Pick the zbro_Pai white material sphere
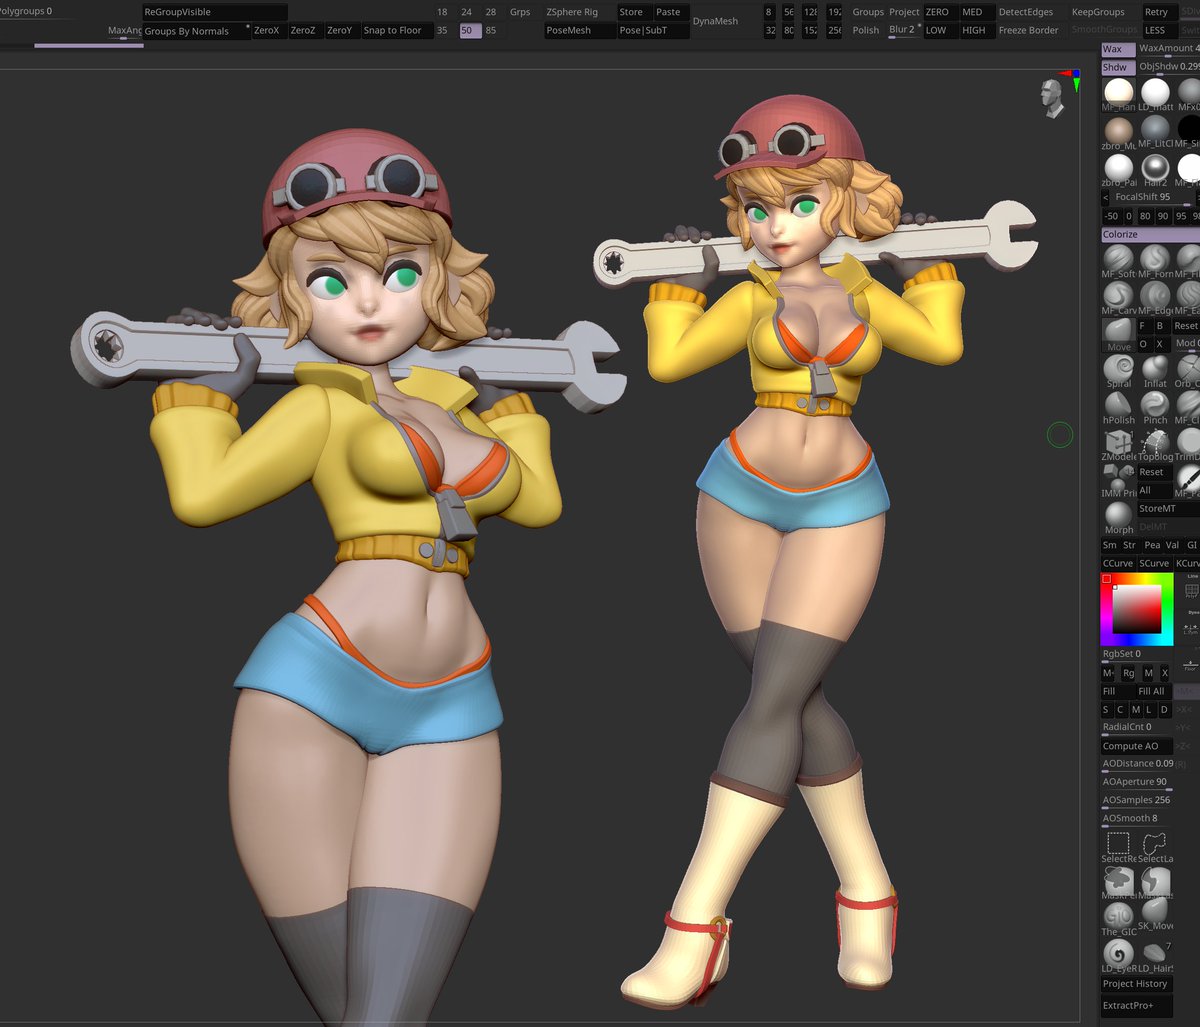The width and height of the screenshot is (1200, 1027). (1118, 171)
